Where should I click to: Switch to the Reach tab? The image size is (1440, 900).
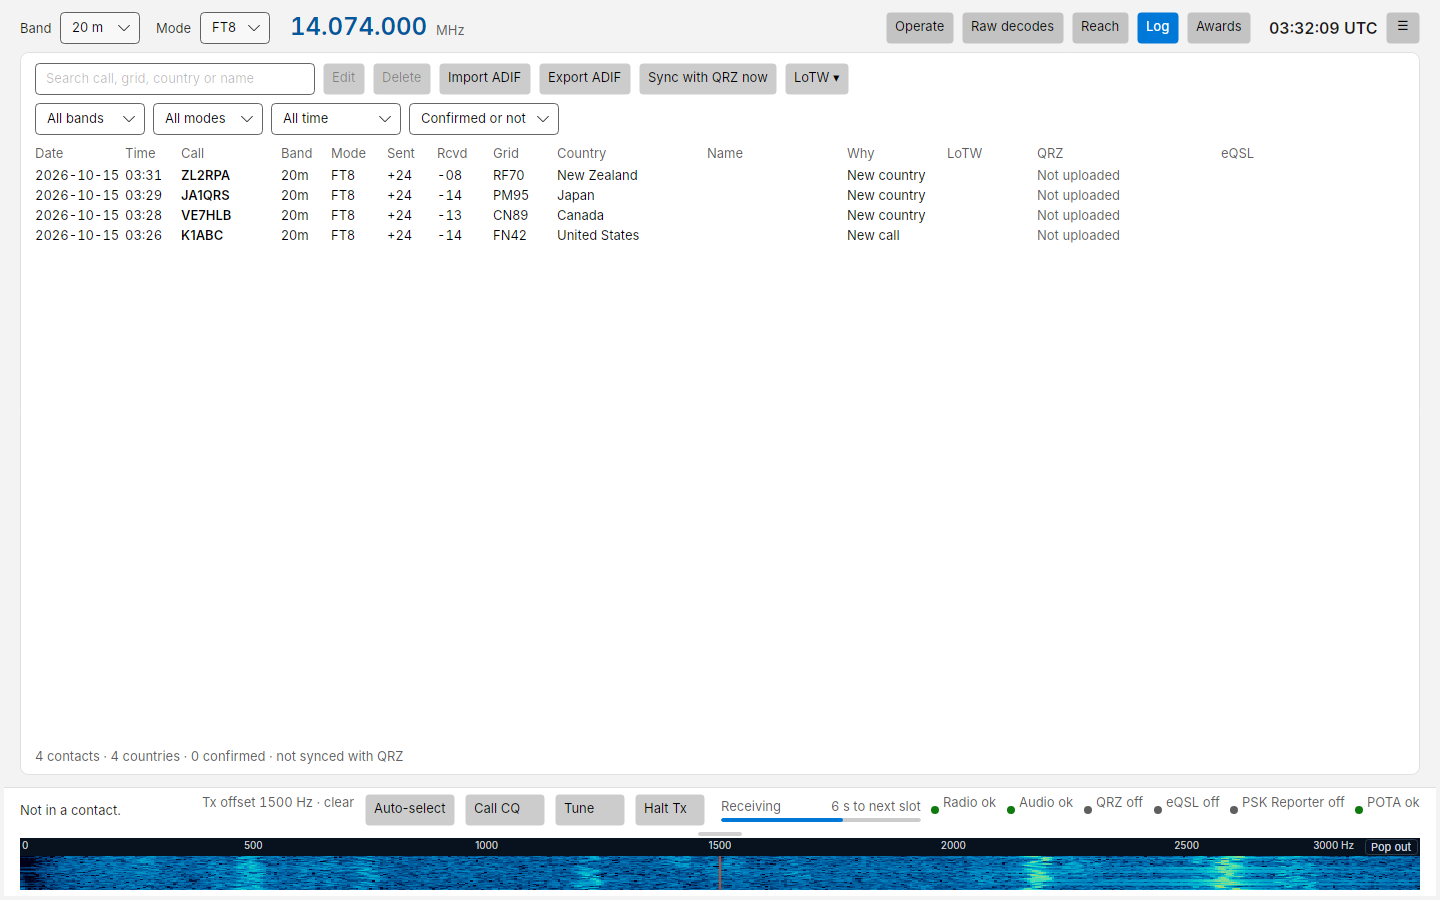click(x=1100, y=27)
